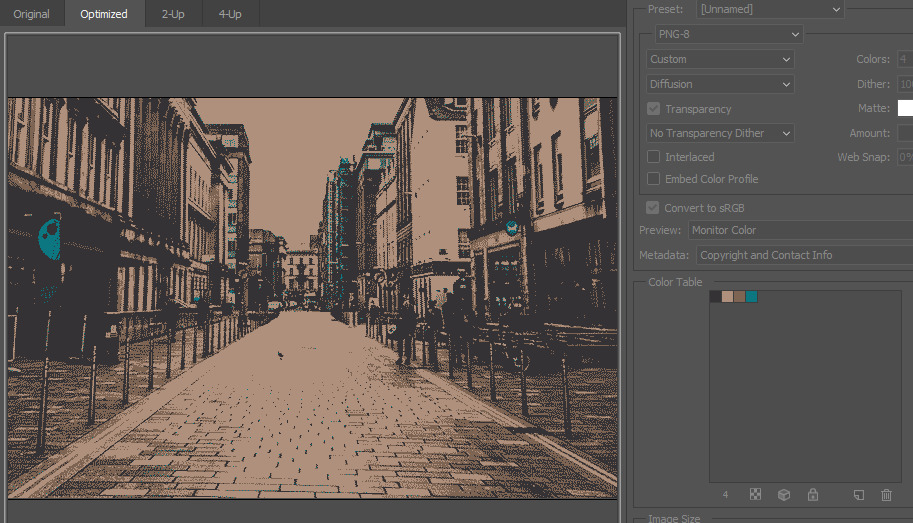This screenshot has width=913, height=523.
Task: Open the Diffusion dither method dropdown
Action: [x=720, y=84]
